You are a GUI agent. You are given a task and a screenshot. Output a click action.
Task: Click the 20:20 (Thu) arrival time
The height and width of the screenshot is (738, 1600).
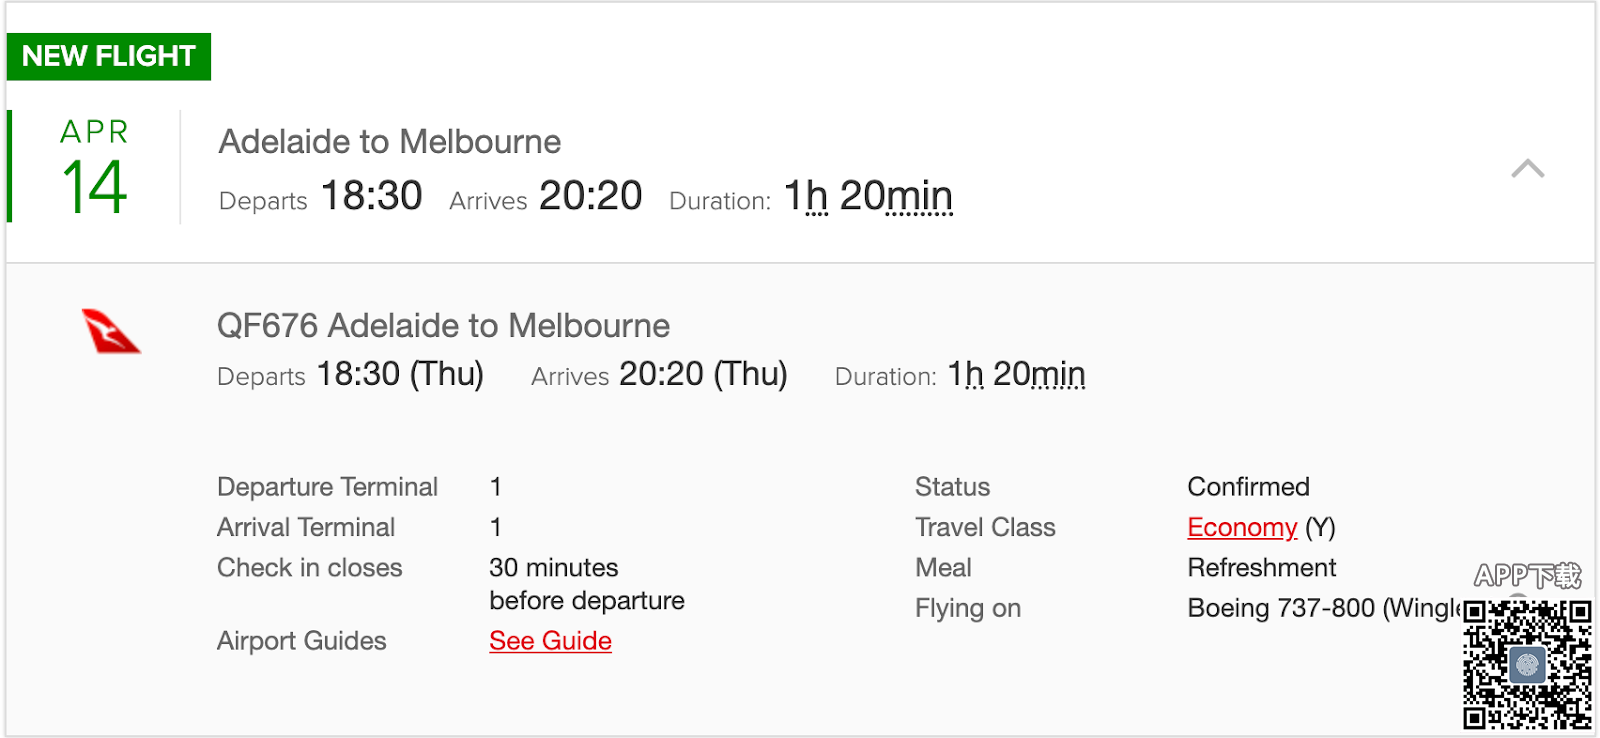point(703,374)
